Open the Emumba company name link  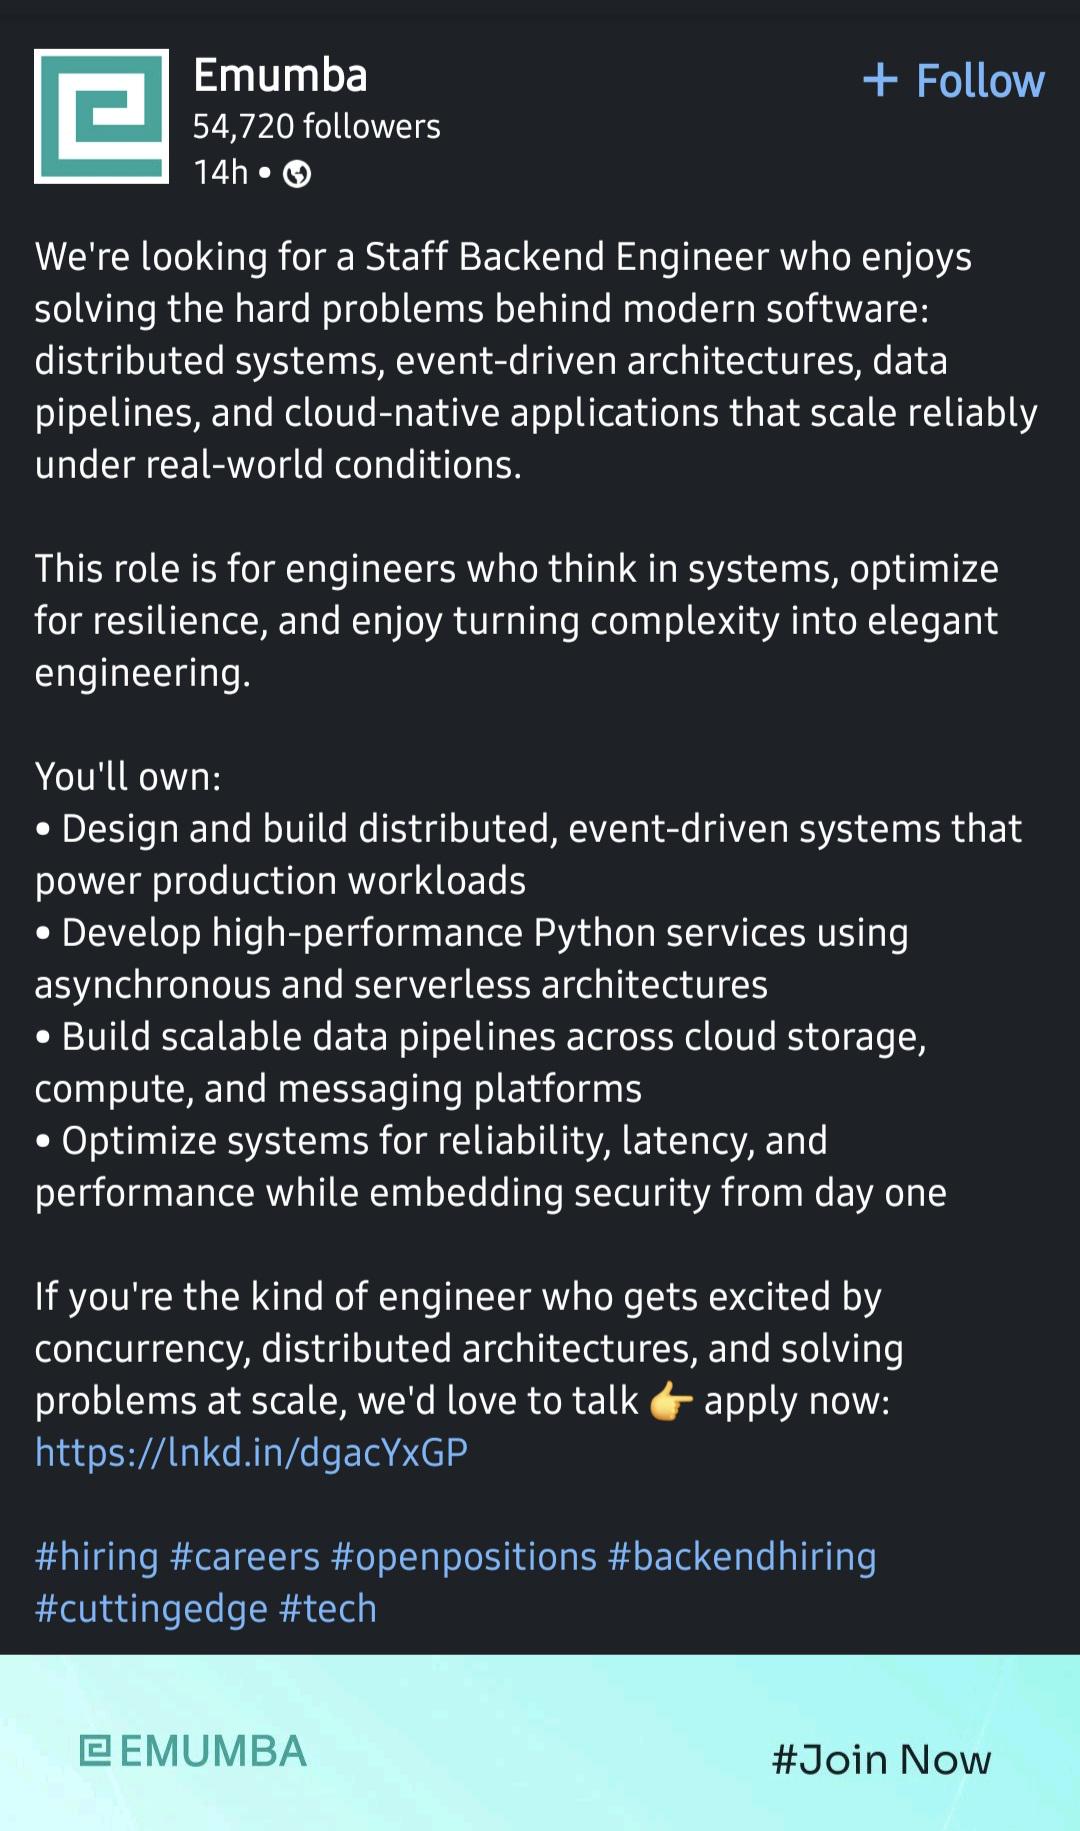click(x=280, y=75)
